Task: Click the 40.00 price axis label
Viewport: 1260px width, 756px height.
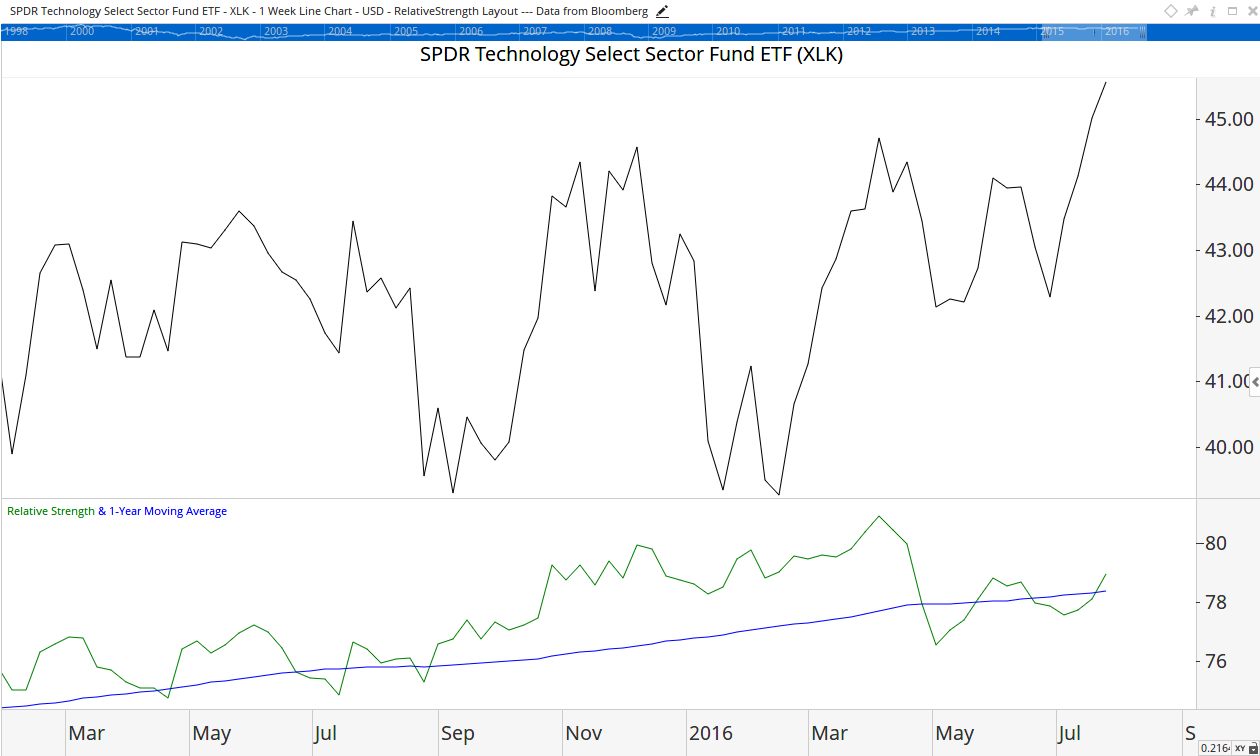Action: coord(1229,447)
